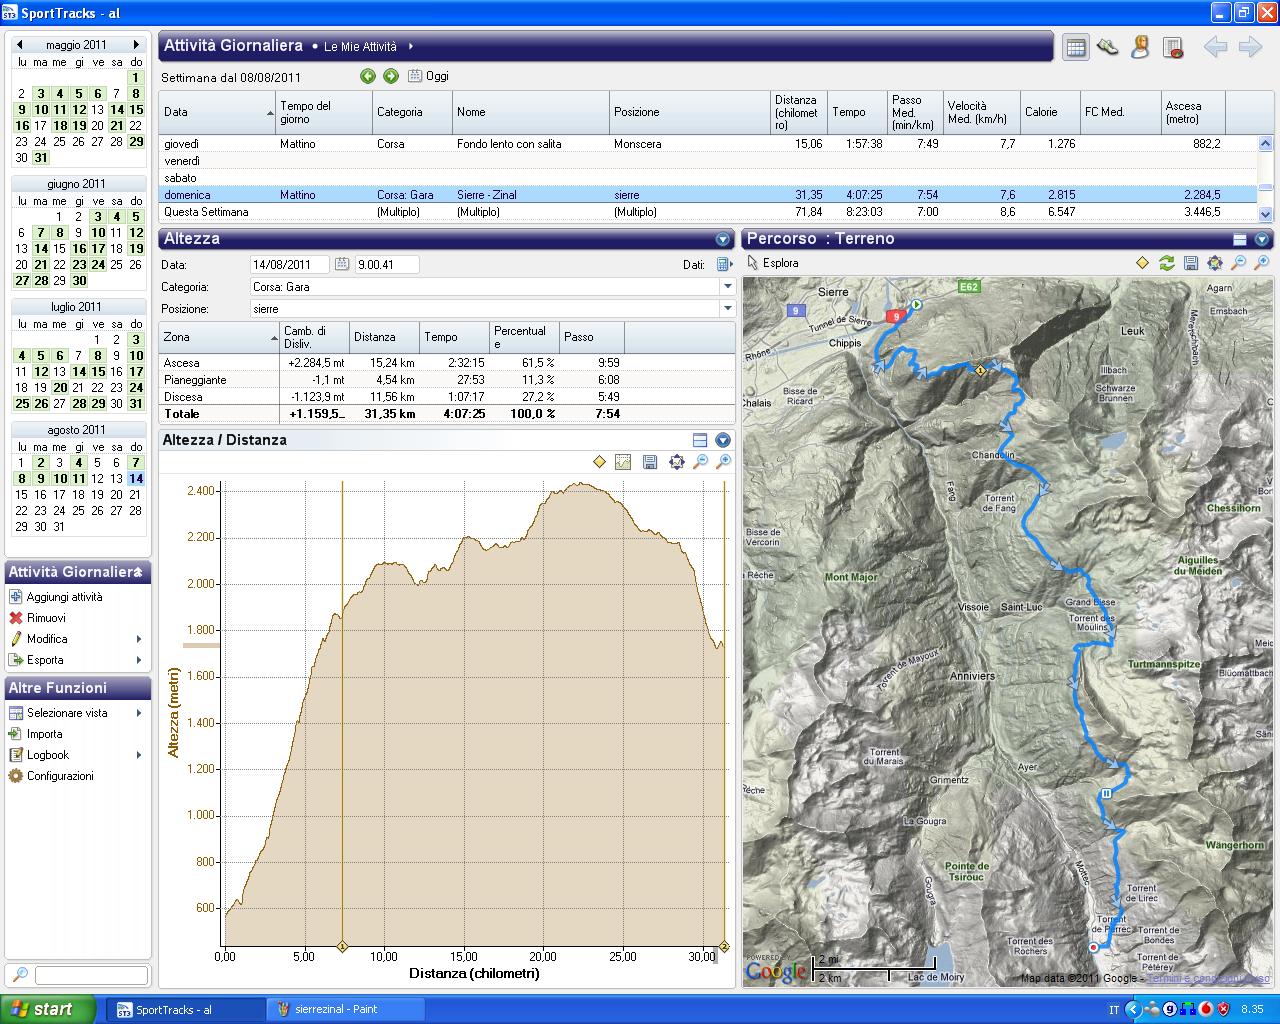
Task: Toggle chart panel split layout icon
Action: click(x=700, y=440)
